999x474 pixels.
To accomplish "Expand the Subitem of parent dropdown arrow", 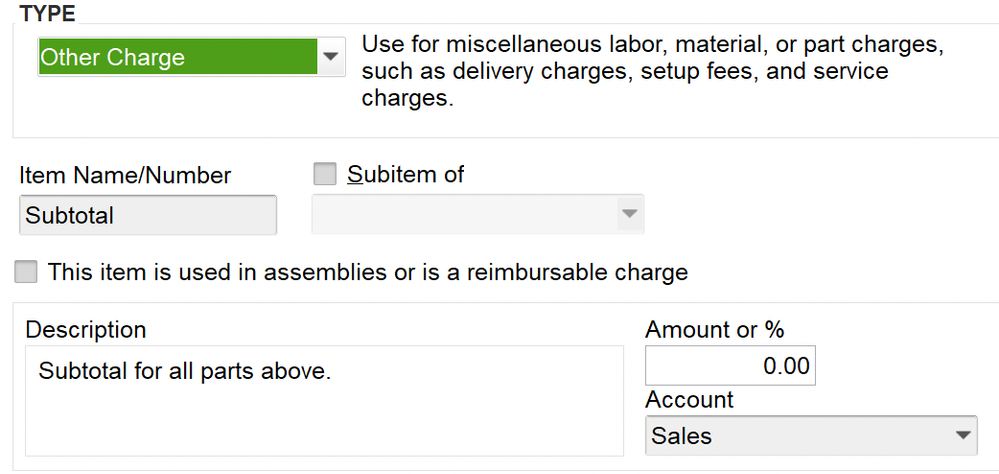I will tap(628, 214).
